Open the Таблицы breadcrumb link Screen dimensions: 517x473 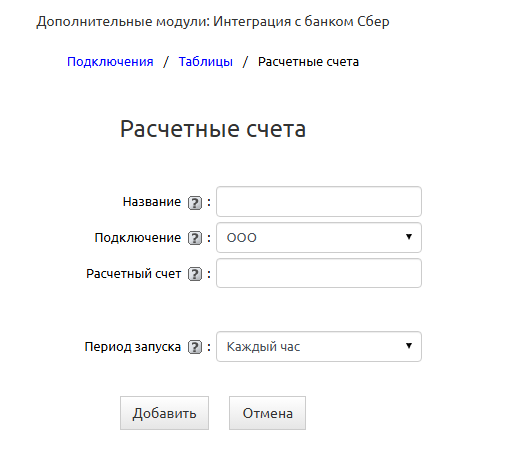tap(206, 62)
